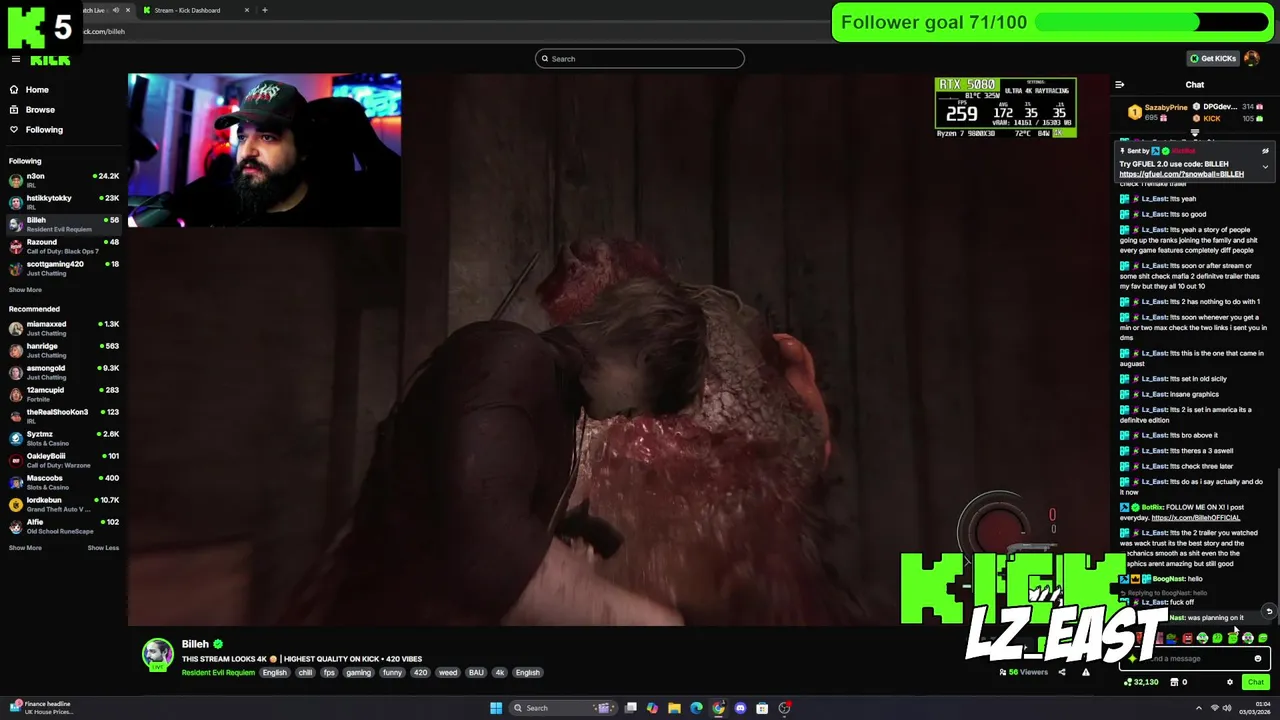
Task: Select the fps stream tag
Action: pyautogui.click(x=329, y=673)
